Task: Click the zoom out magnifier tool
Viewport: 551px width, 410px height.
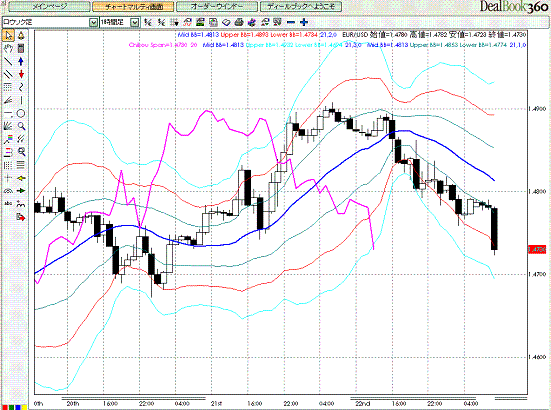Action: pos(21,152)
